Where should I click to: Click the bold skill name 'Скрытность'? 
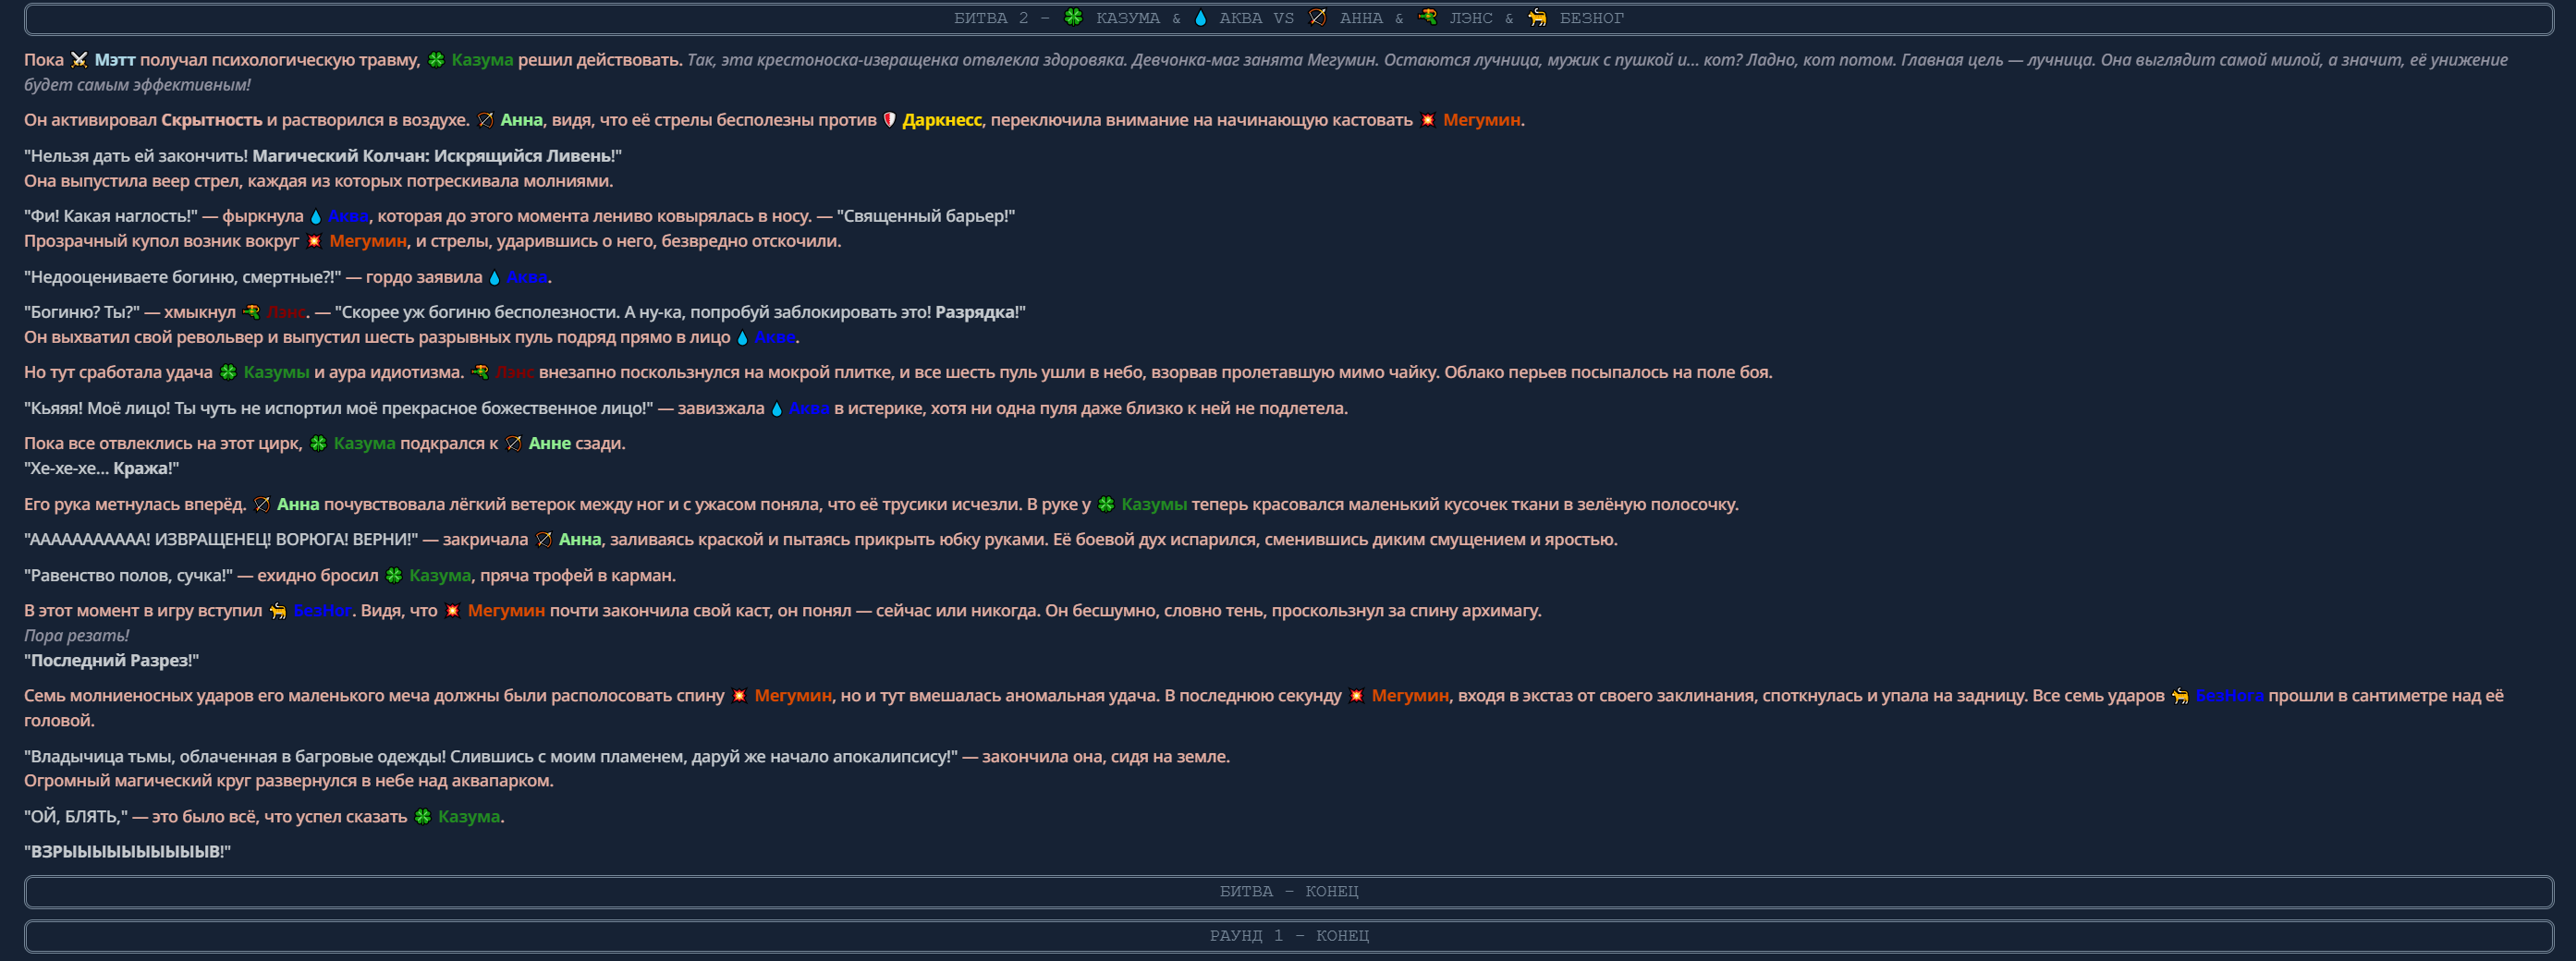211,120
